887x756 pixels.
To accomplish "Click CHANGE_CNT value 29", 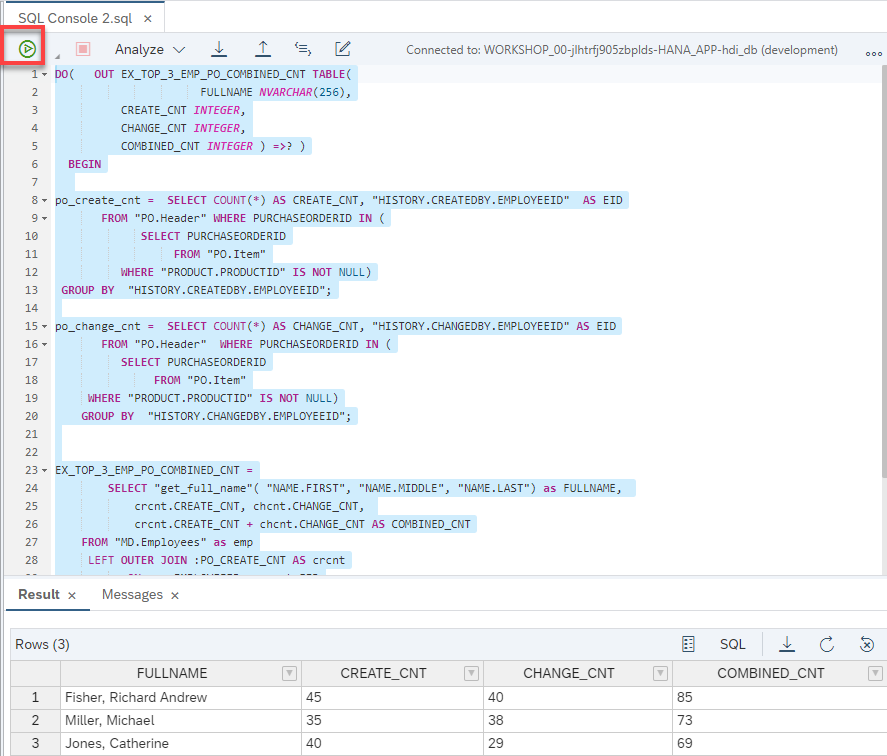I will point(578,744).
